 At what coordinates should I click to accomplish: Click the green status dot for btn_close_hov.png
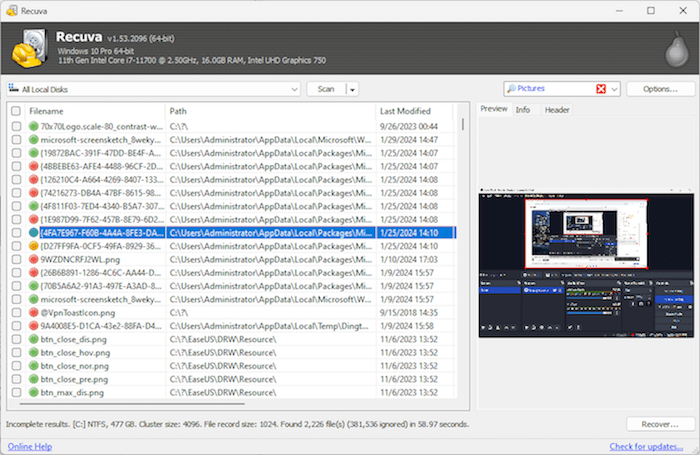pyautogui.click(x=33, y=353)
